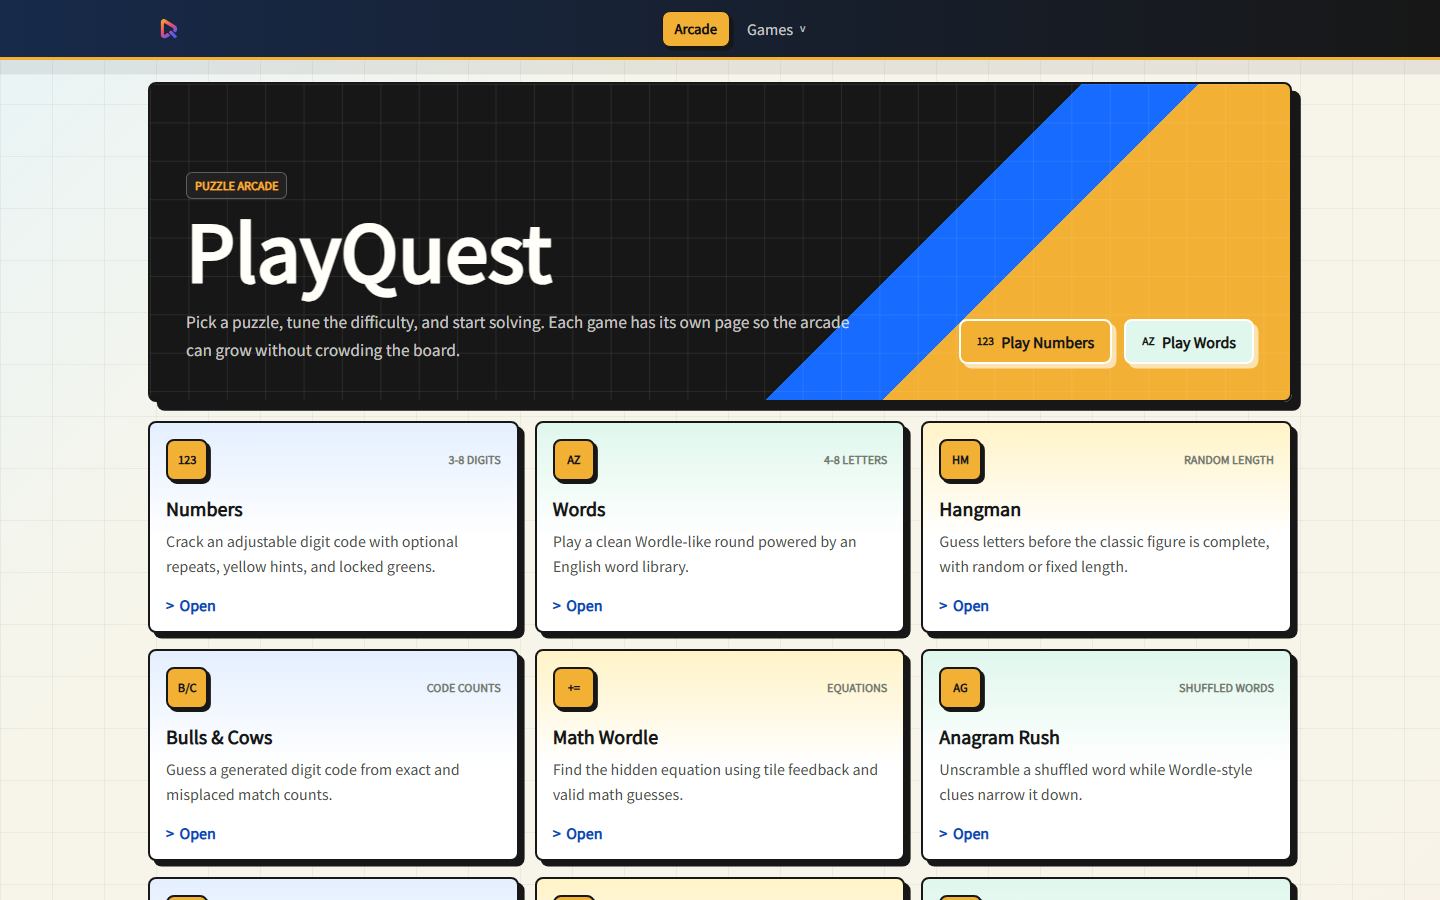Click the B/C icon on Bulls & Cows card
The width and height of the screenshot is (1440, 900).
(187, 688)
